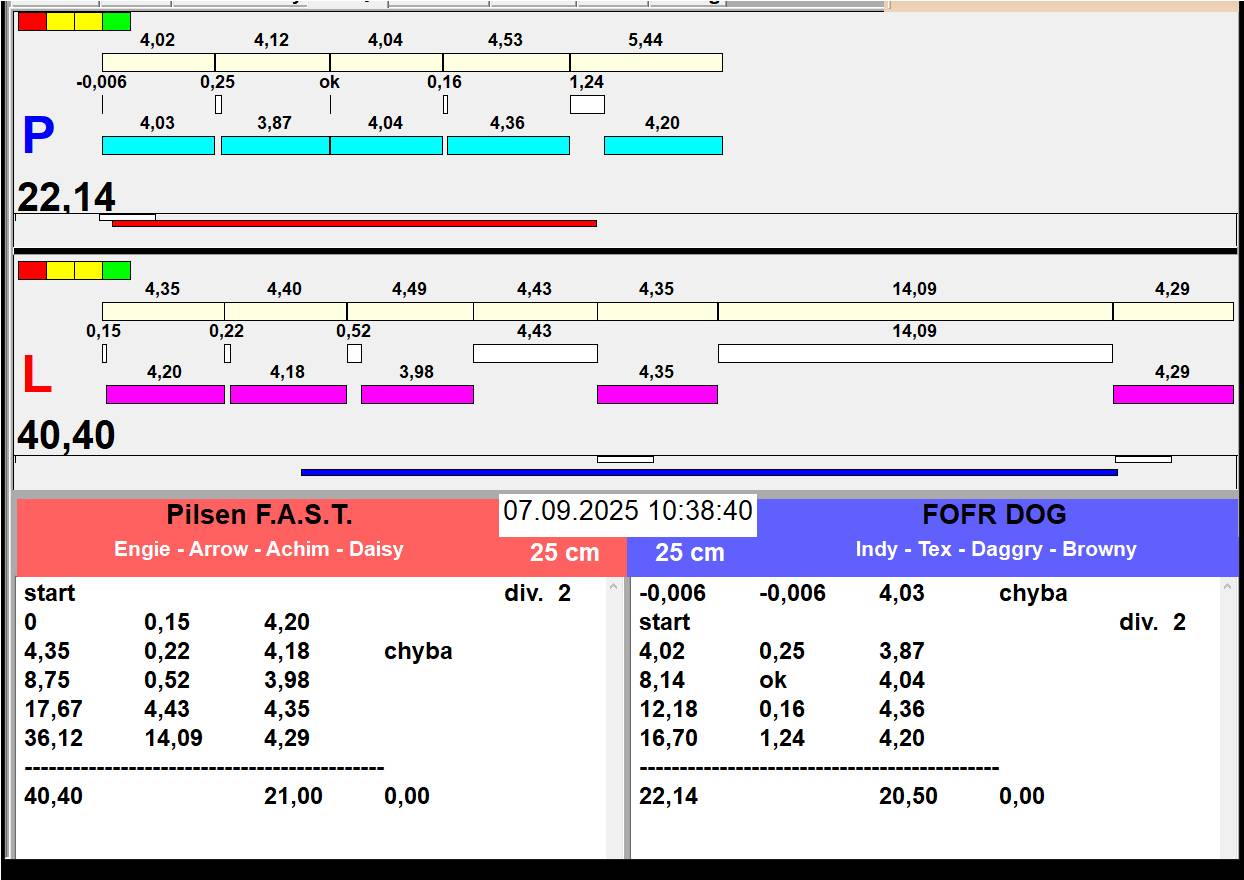Click the green start light in lane L

click(117, 270)
